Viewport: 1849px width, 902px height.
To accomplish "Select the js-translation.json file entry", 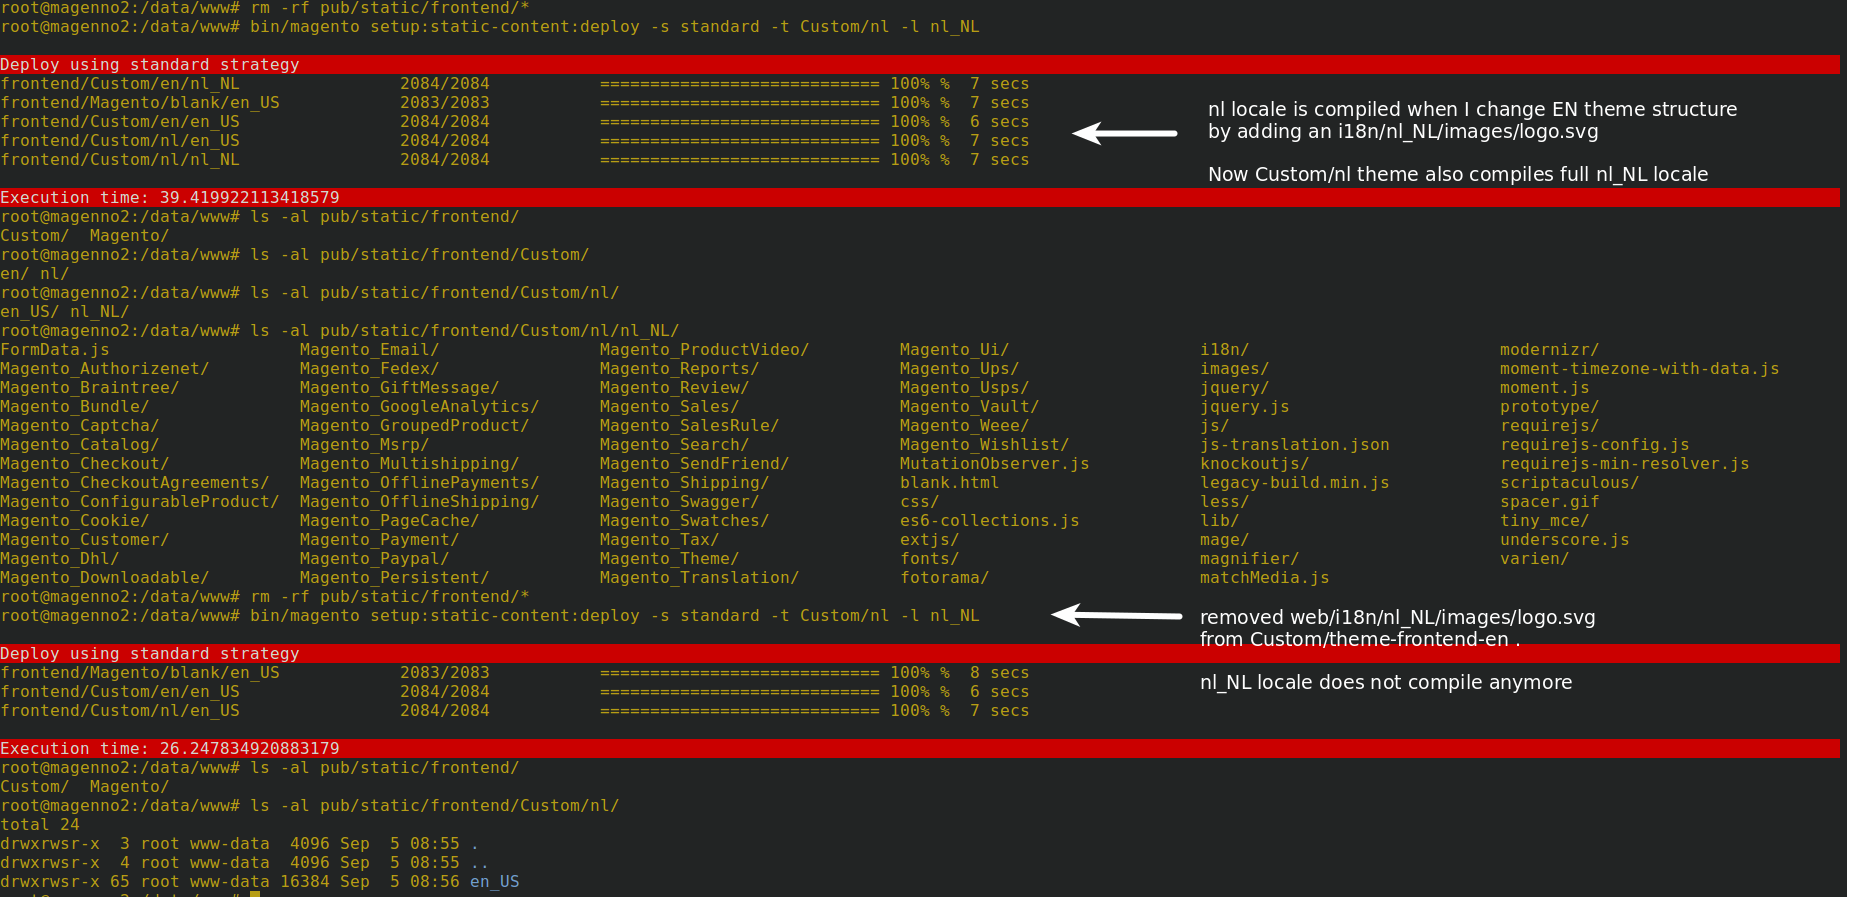I will point(1294,444).
